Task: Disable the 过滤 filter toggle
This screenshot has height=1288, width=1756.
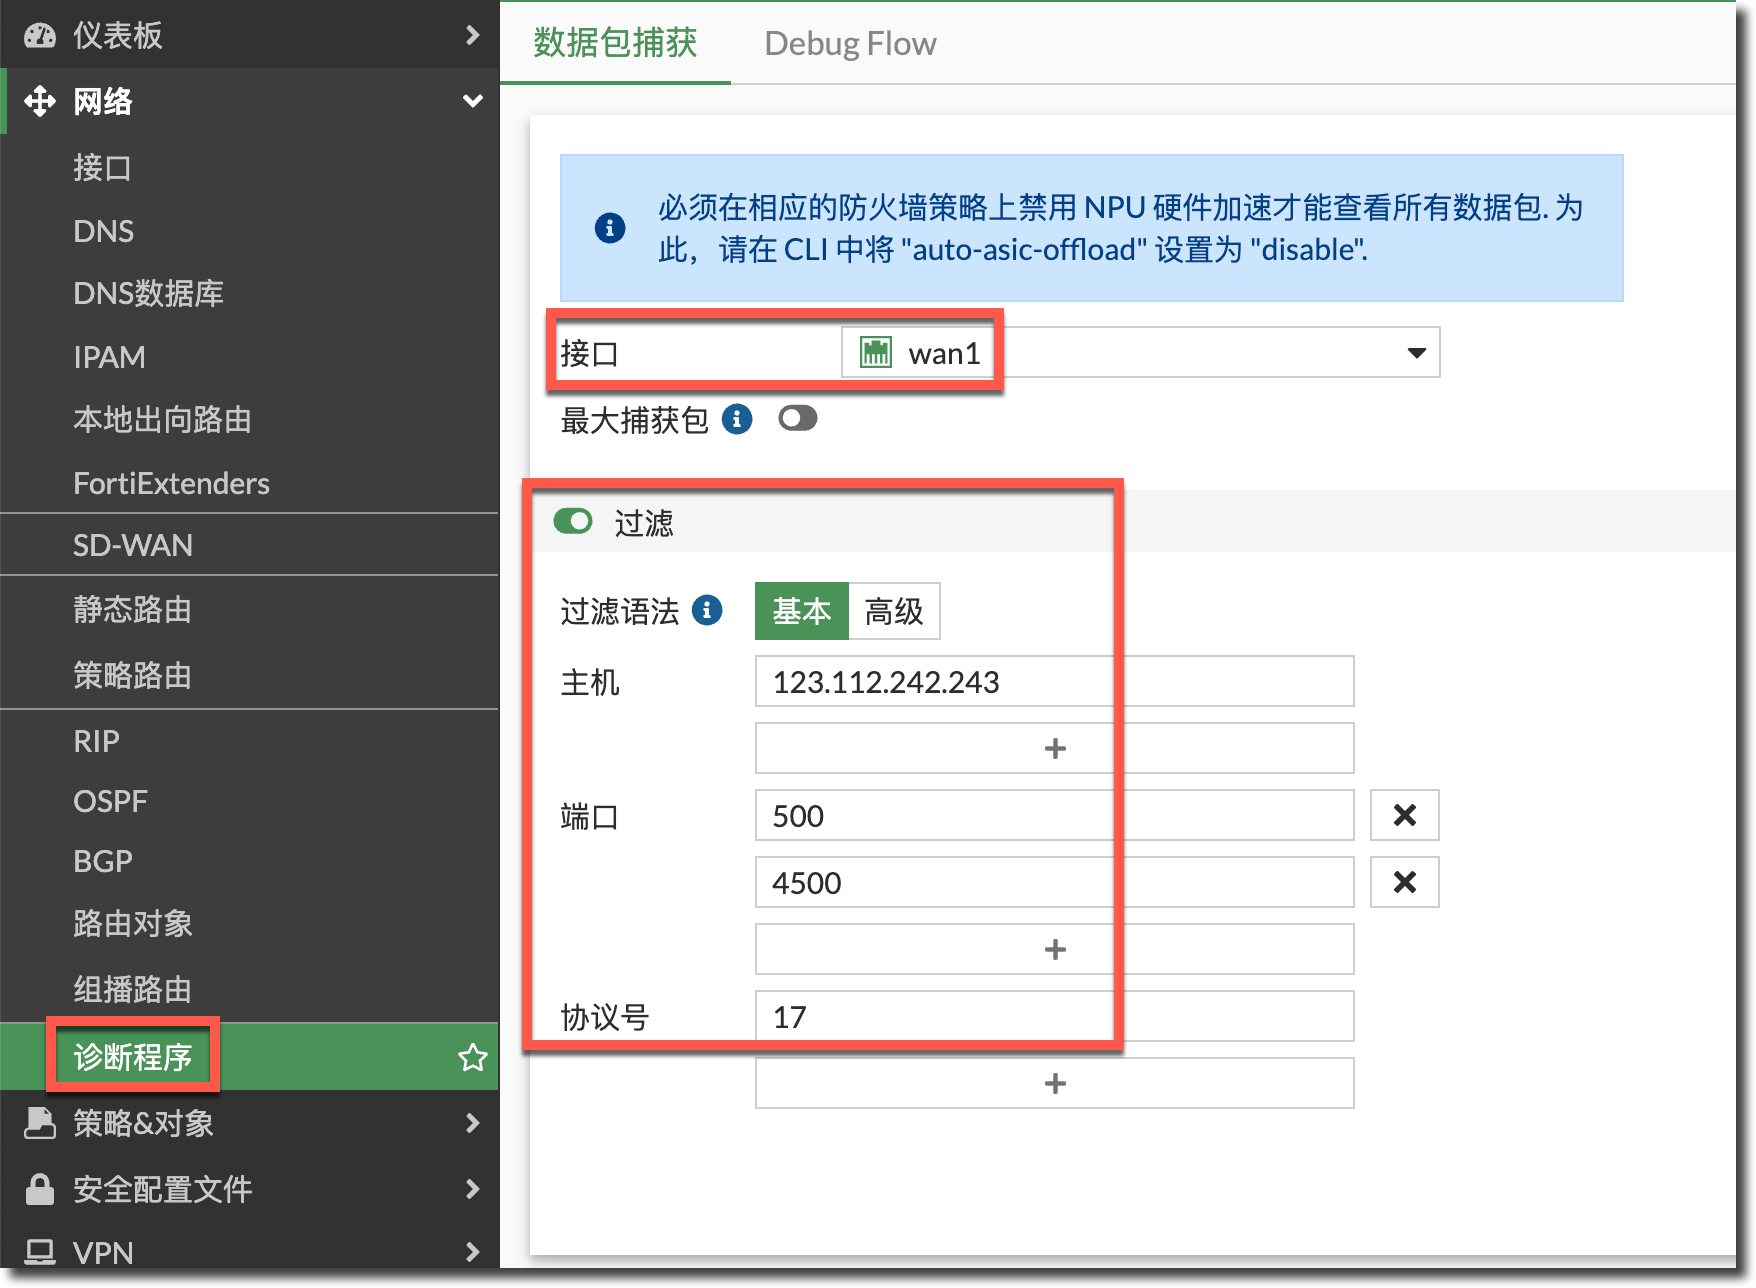Action: pos(573,522)
